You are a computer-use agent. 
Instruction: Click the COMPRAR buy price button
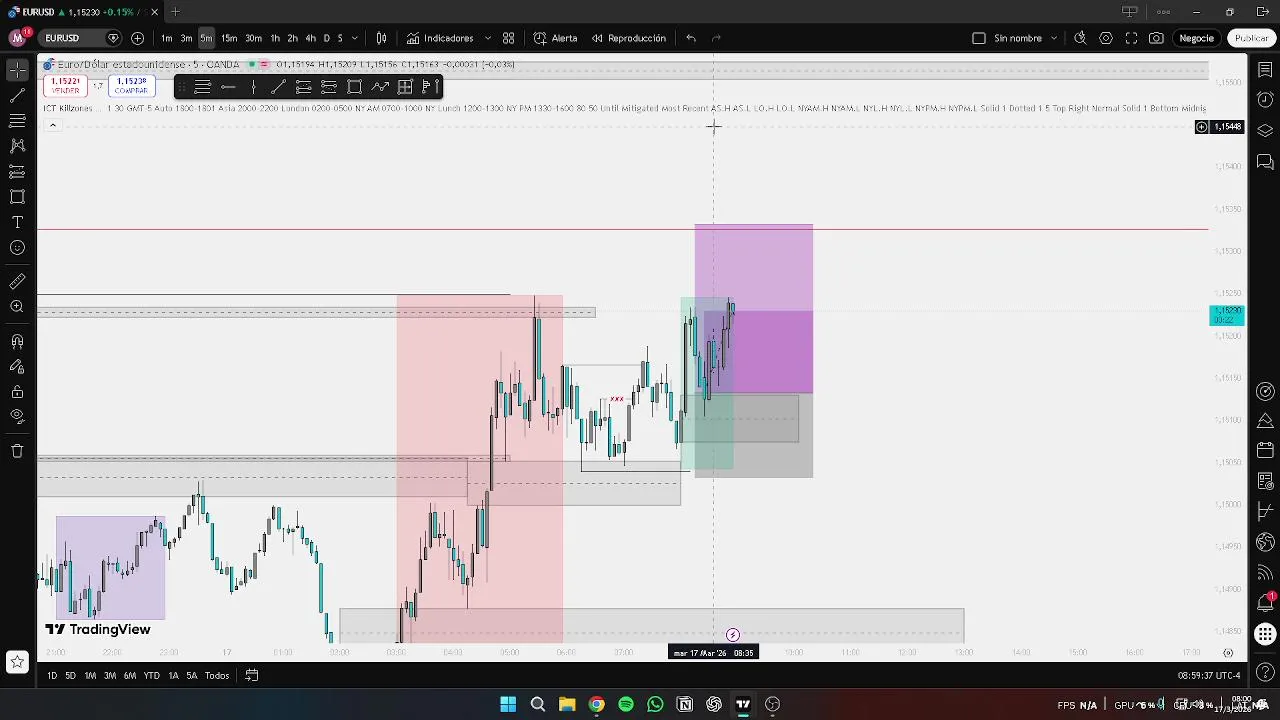(131, 86)
